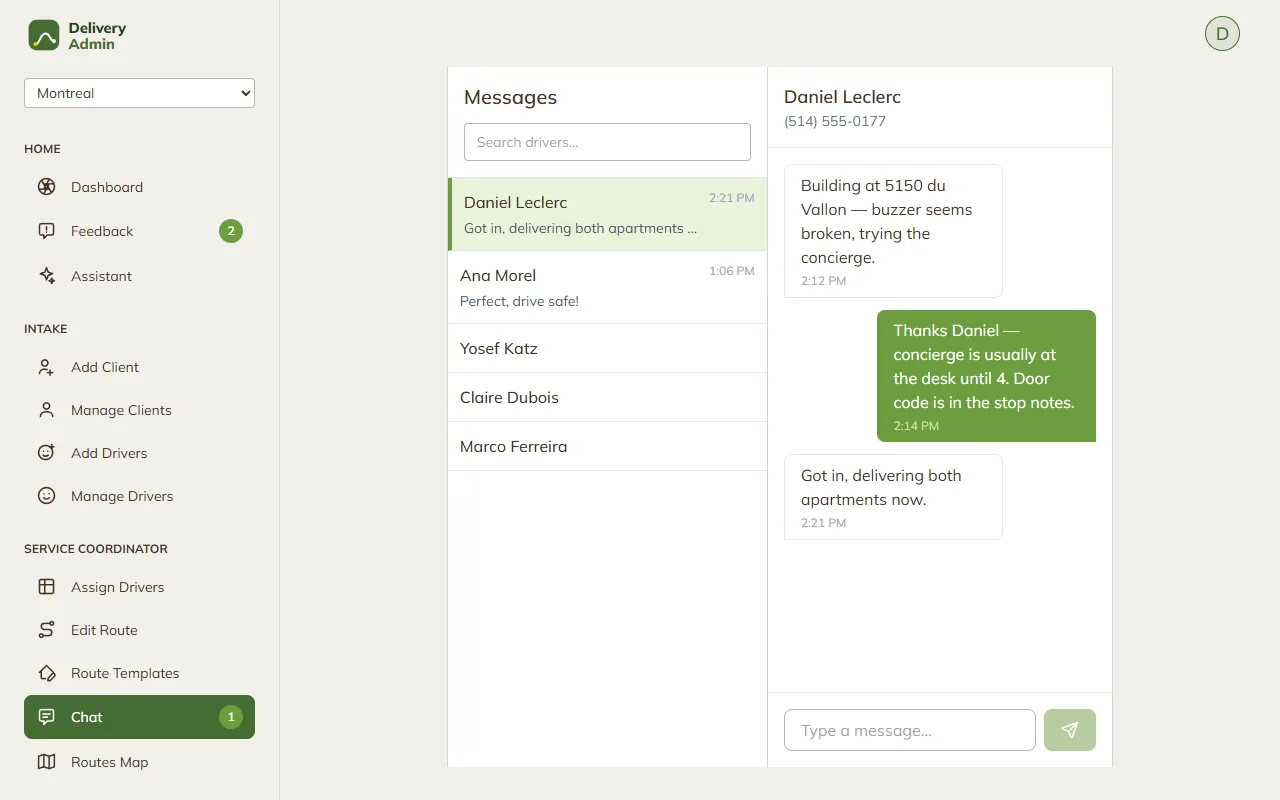This screenshot has height=800, width=1280.
Task: Click the send paper-plane button
Action: (1070, 730)
